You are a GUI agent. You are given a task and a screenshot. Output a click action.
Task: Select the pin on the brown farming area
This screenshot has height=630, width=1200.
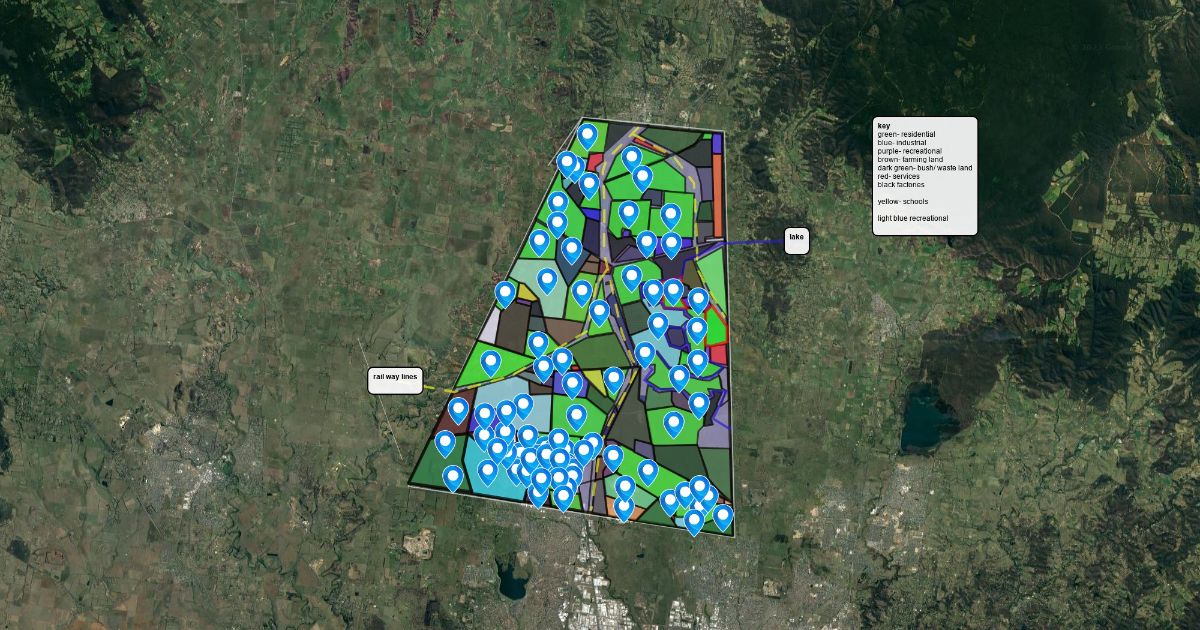click(459, 409)
